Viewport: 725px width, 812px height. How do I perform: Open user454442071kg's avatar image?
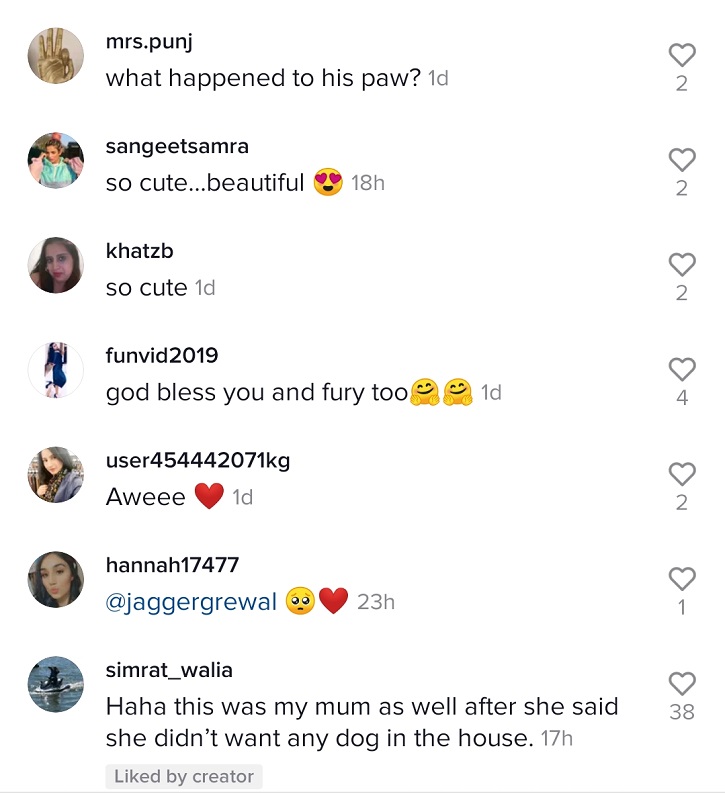(x=56, y=475)
